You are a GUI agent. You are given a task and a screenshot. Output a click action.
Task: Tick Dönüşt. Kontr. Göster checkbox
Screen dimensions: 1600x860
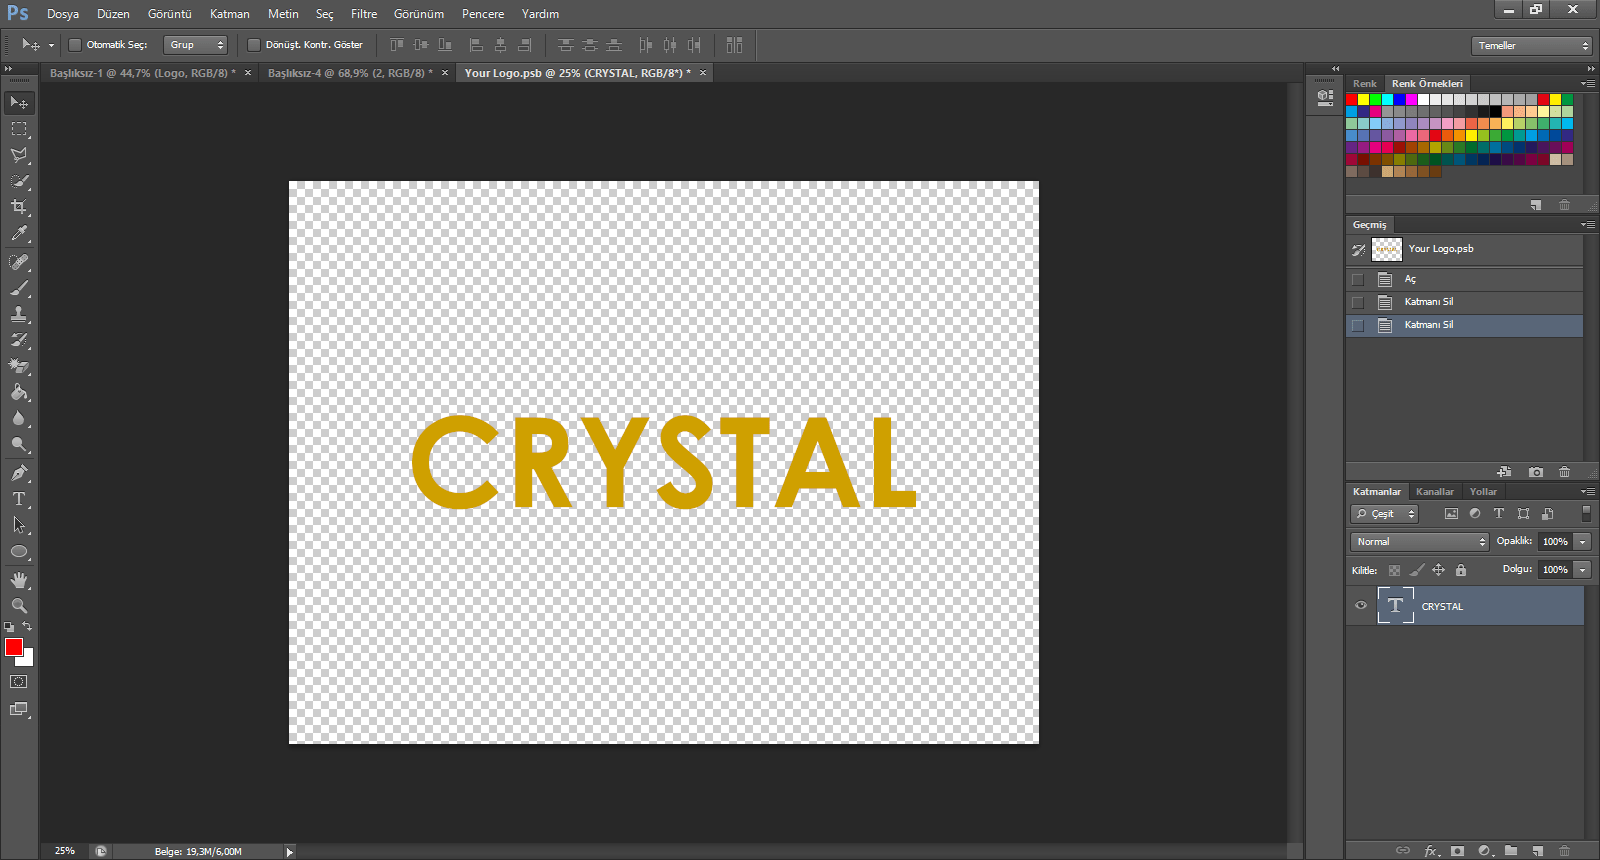254,45
